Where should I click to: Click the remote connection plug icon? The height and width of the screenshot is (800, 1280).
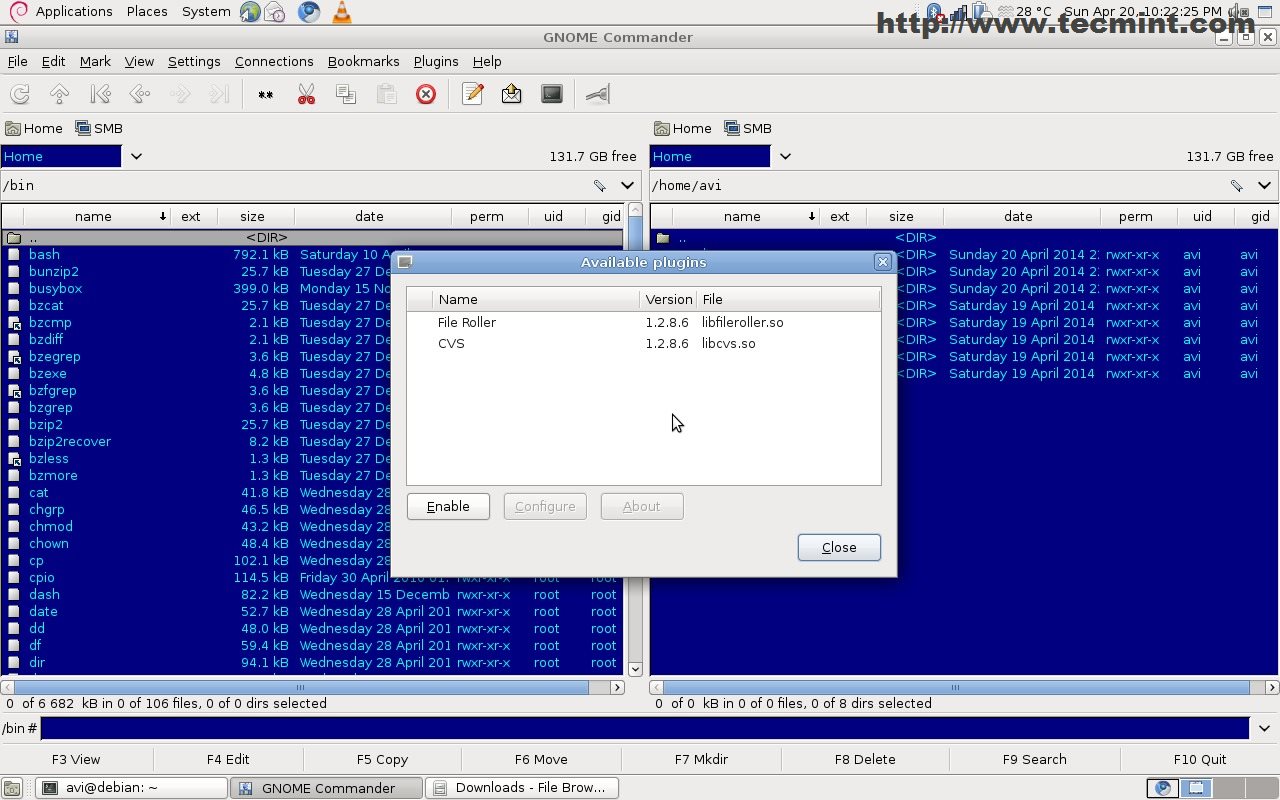pos(598,94)
